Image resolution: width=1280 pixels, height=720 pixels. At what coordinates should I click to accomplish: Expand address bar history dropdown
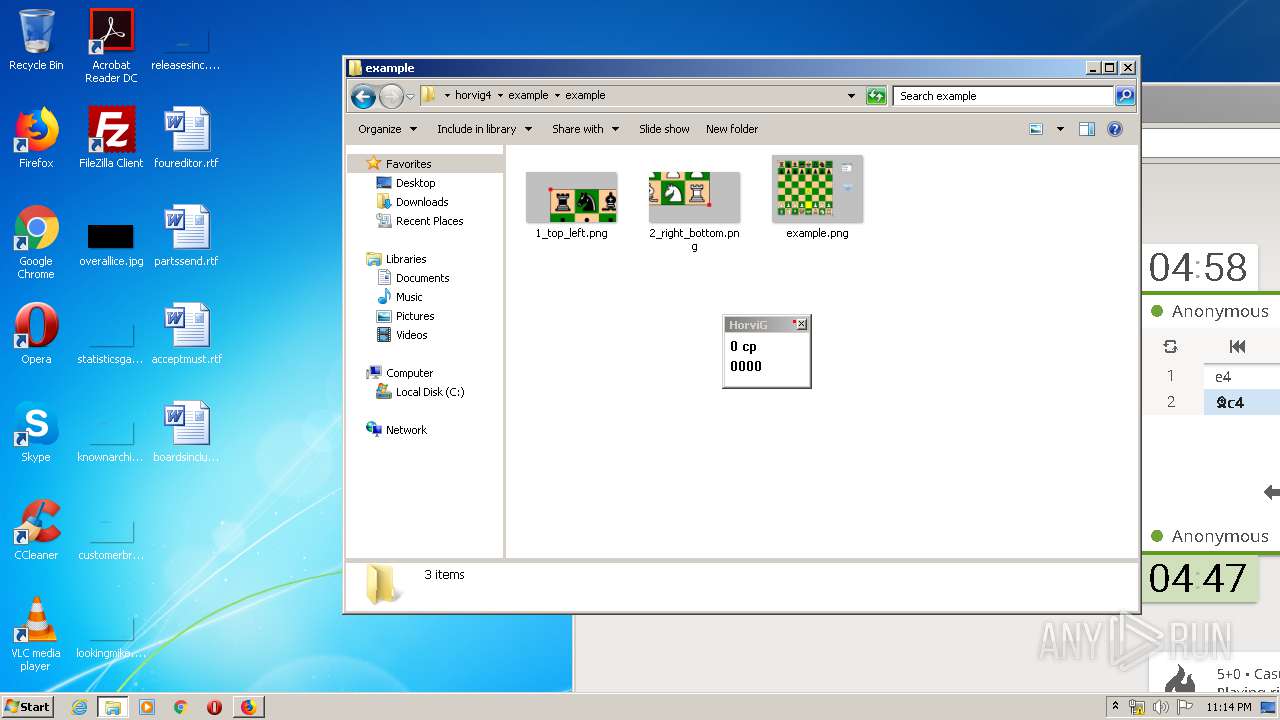coord(851,96)
